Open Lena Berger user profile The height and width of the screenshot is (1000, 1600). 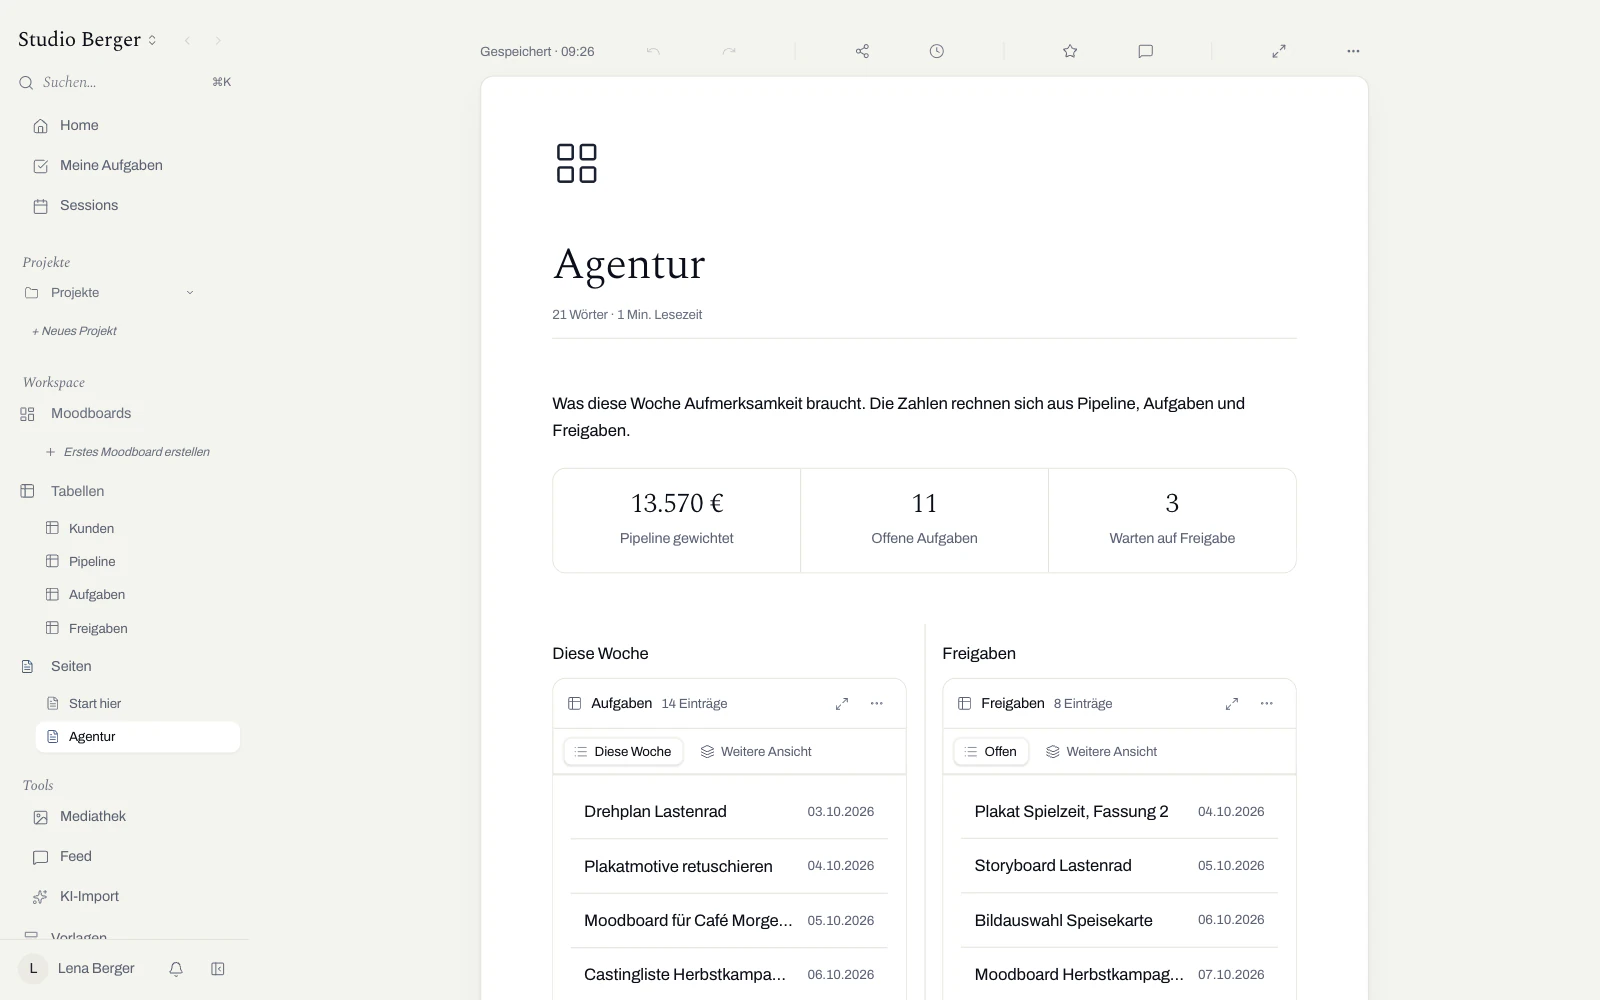(77, 969)
